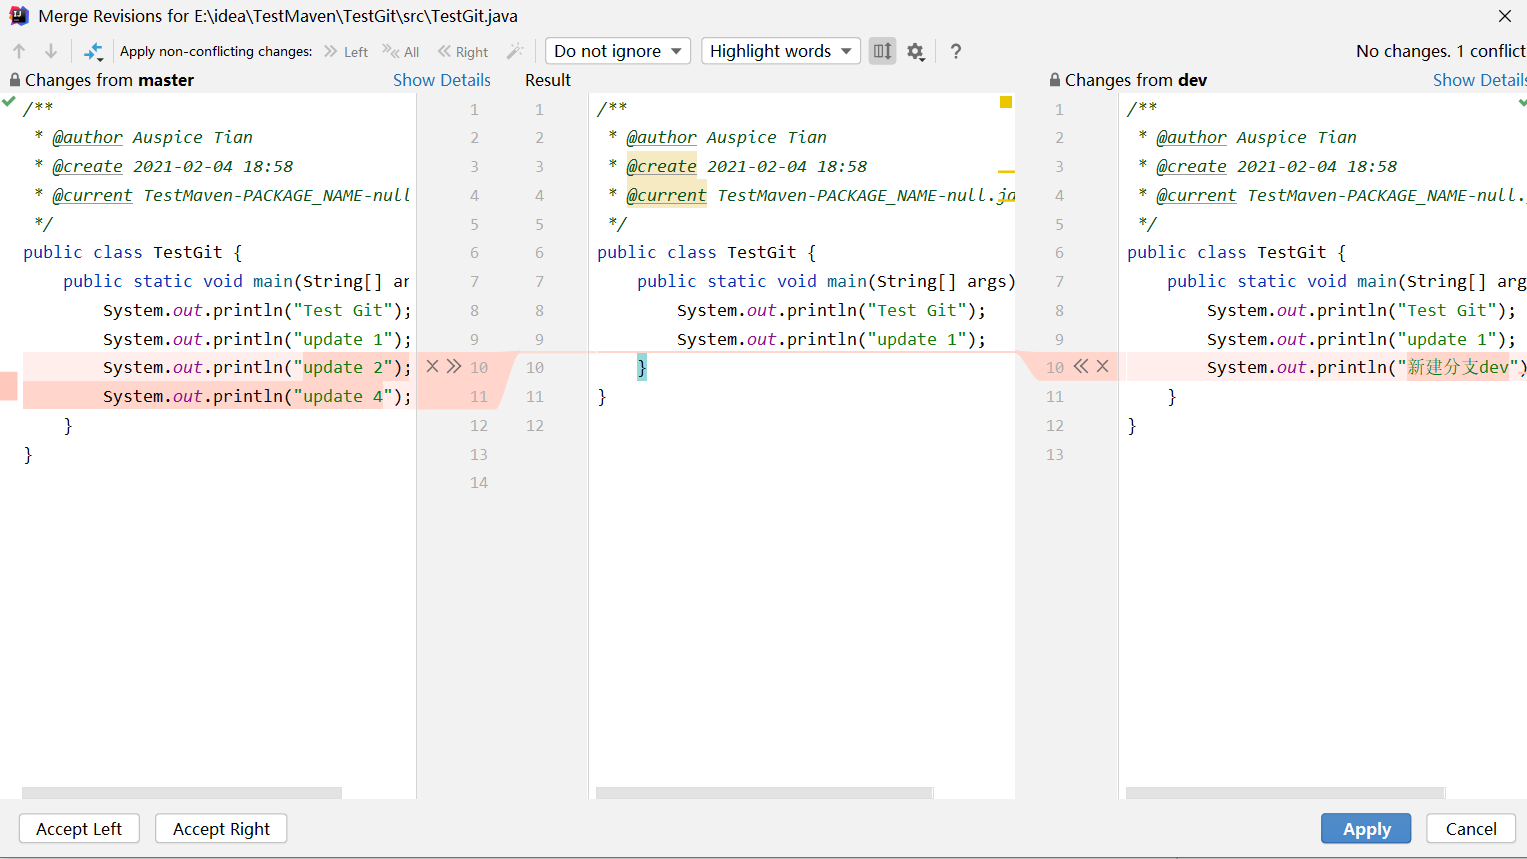Show Details for master changes
Image resolution: width=1527 pixels, height=859 pixels.
click(442, 80)
